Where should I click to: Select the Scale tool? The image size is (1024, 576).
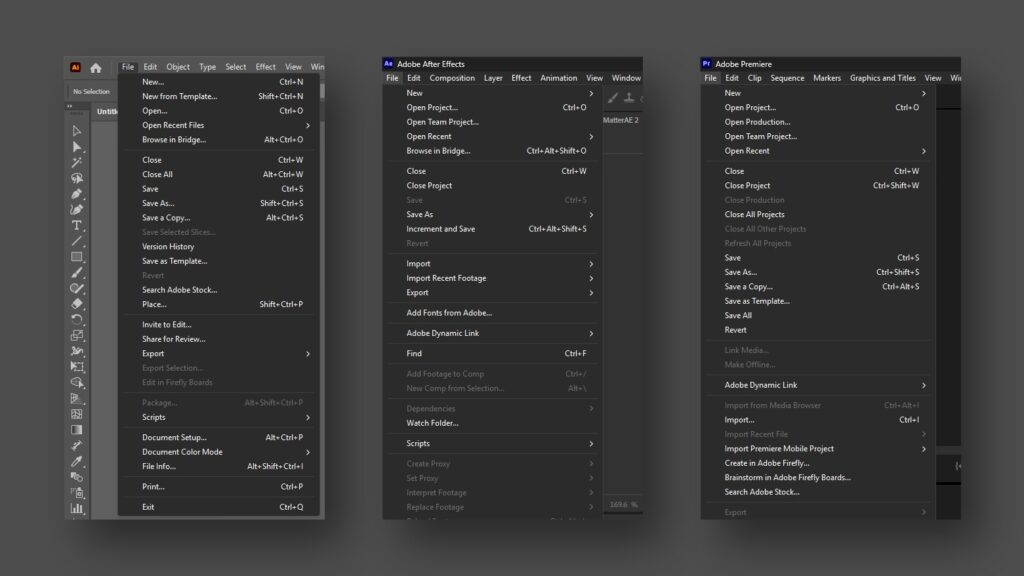tap(76, 335)
